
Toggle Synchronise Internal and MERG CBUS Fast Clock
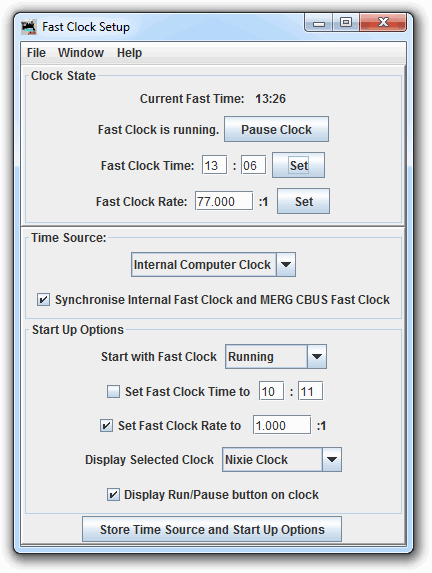coord(43,300)
